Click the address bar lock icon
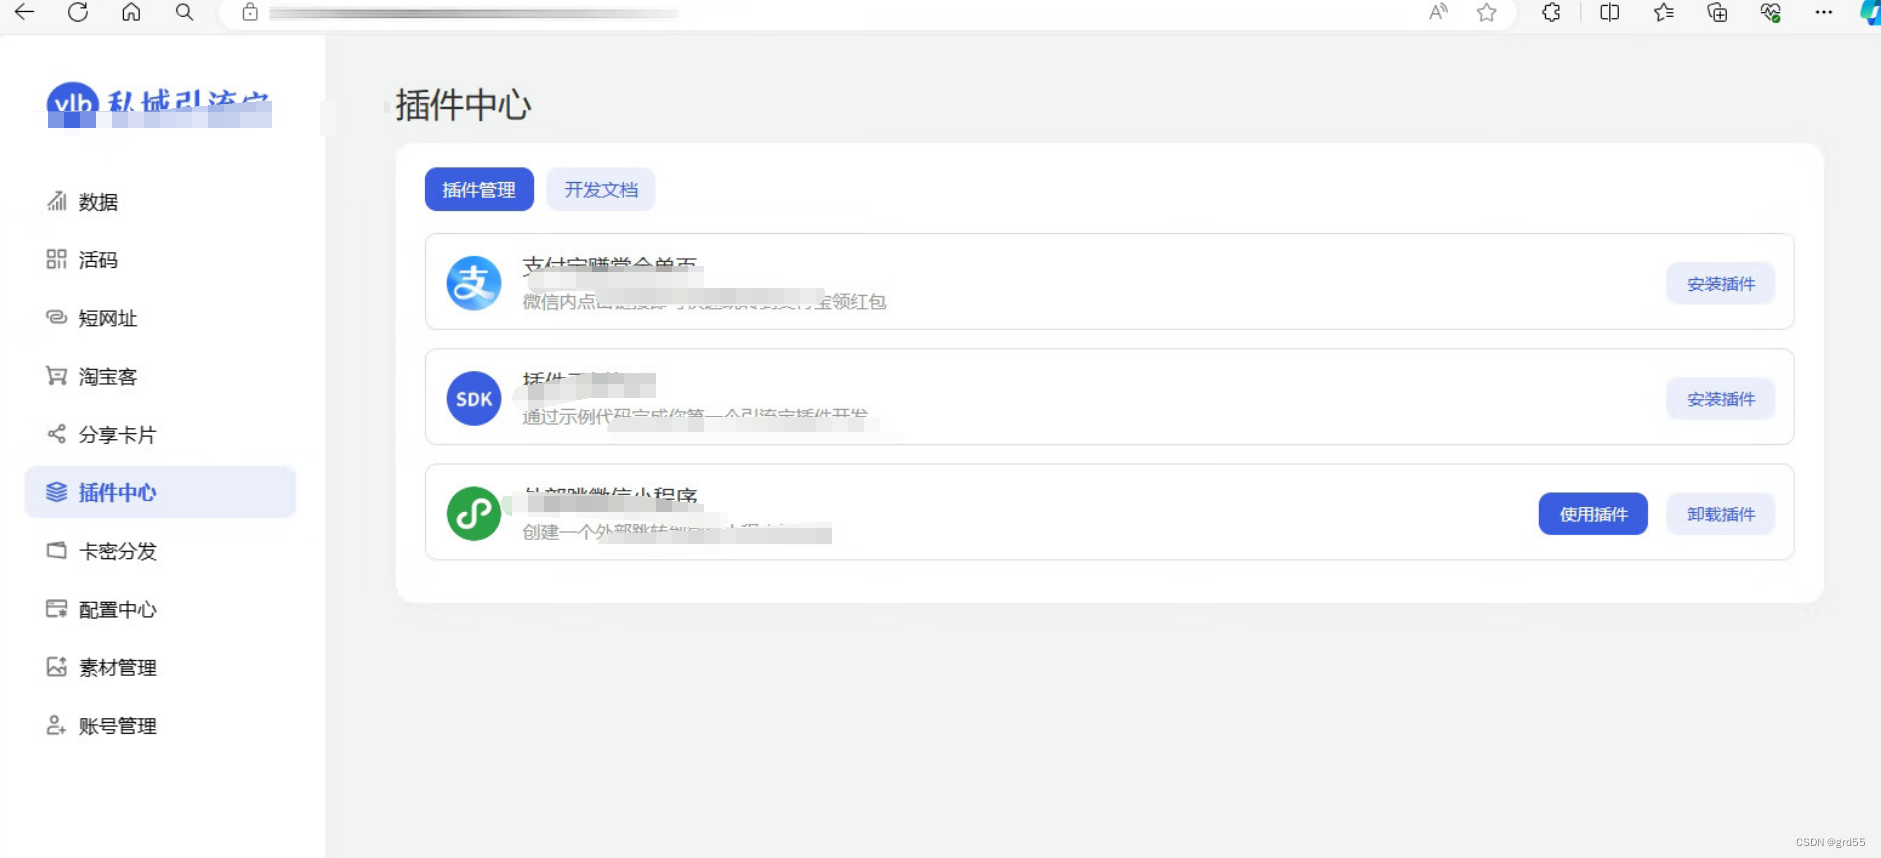The width and height of the screenshot is (1881, 858). 250,12
